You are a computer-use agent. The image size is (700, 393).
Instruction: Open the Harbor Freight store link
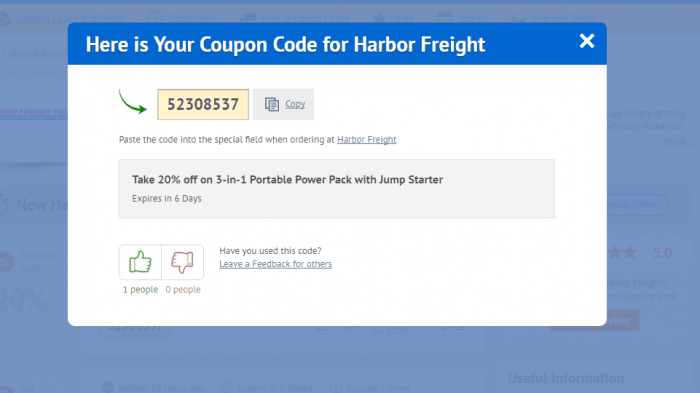click(x=367, y=139)
